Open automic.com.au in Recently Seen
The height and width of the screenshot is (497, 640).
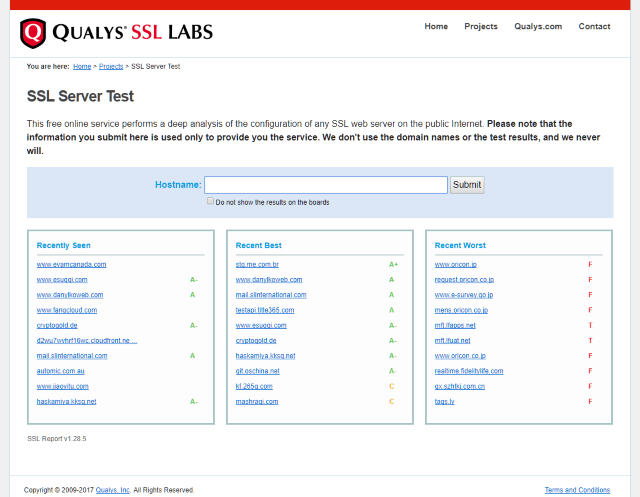pos(60,371)
